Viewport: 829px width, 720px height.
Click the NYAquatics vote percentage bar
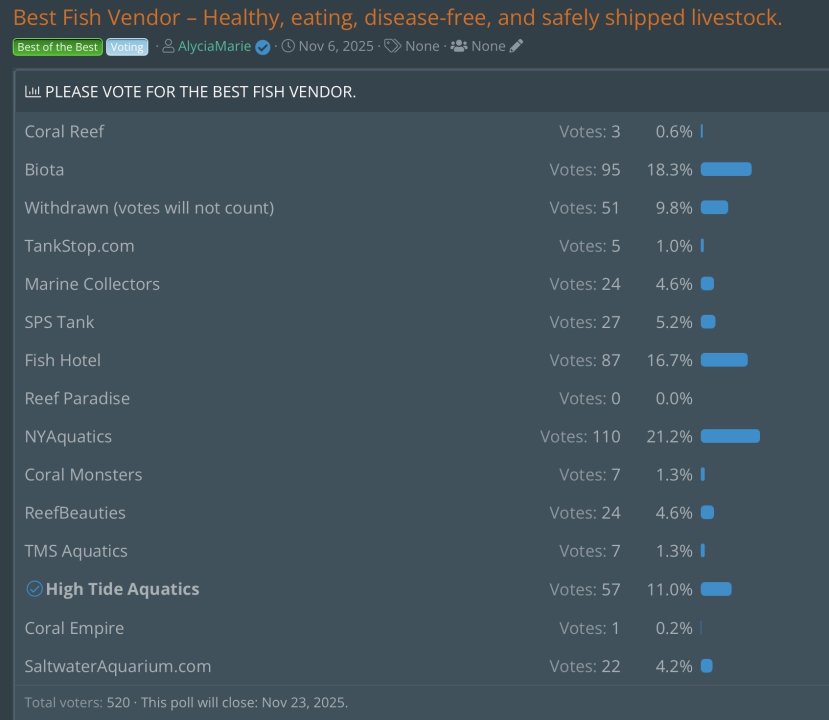point(730,436)
